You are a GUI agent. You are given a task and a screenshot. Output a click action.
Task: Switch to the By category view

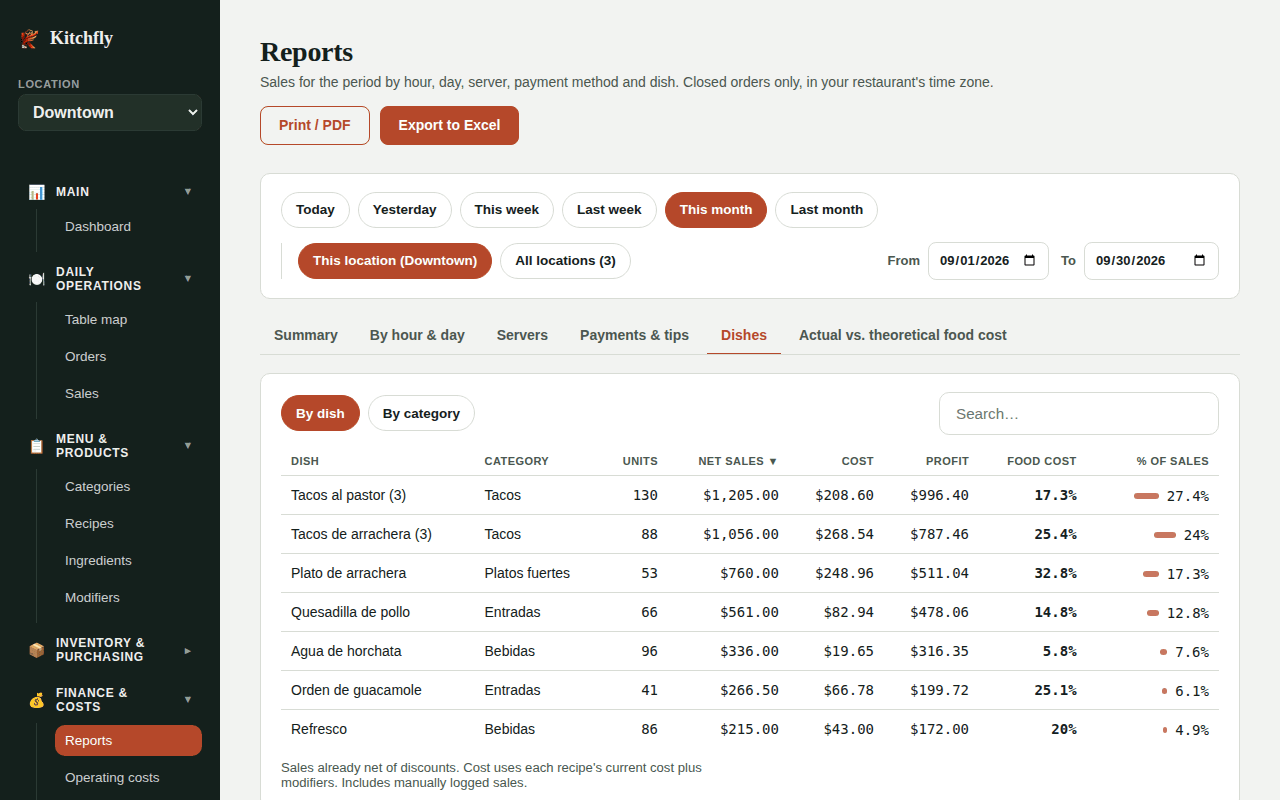pyautogui.click(x=421, y=413)
